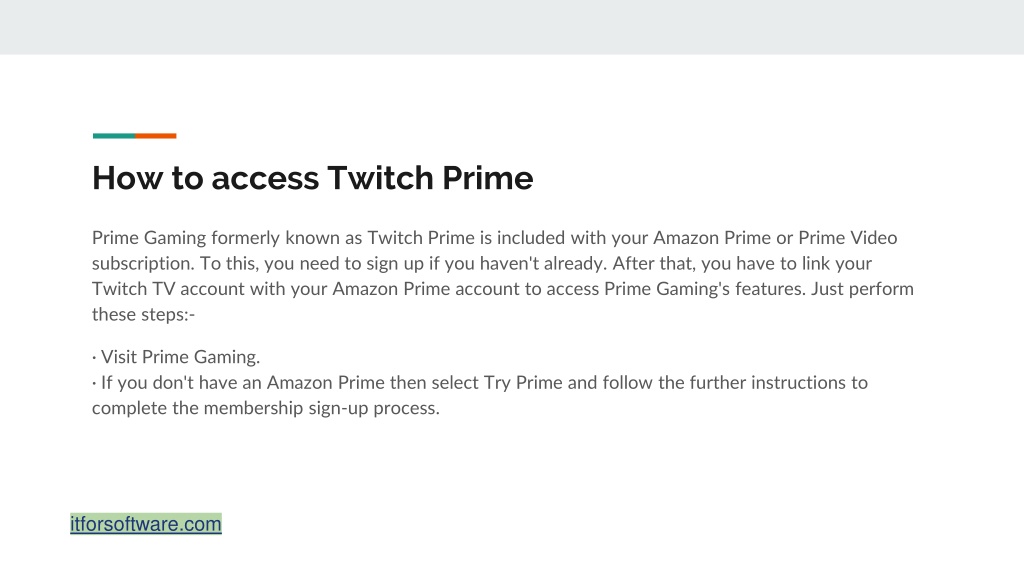1024x576 pixels.
Task: Select the teal segment of the accent bar
Action: click(114, 136)
